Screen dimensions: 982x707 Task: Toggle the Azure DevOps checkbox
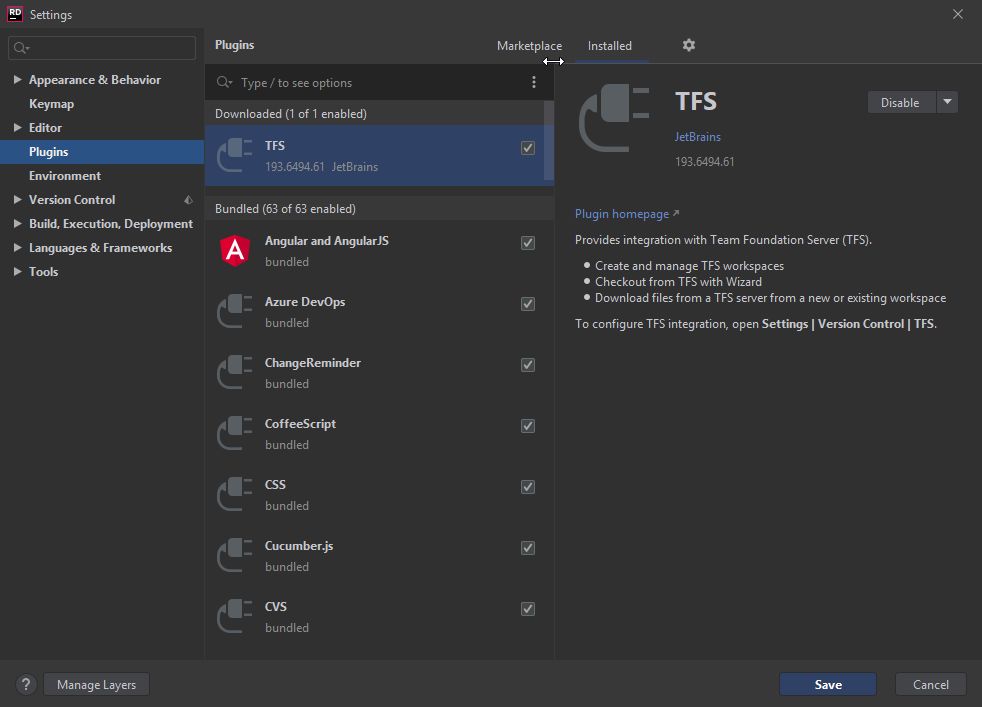click(528, 304)
